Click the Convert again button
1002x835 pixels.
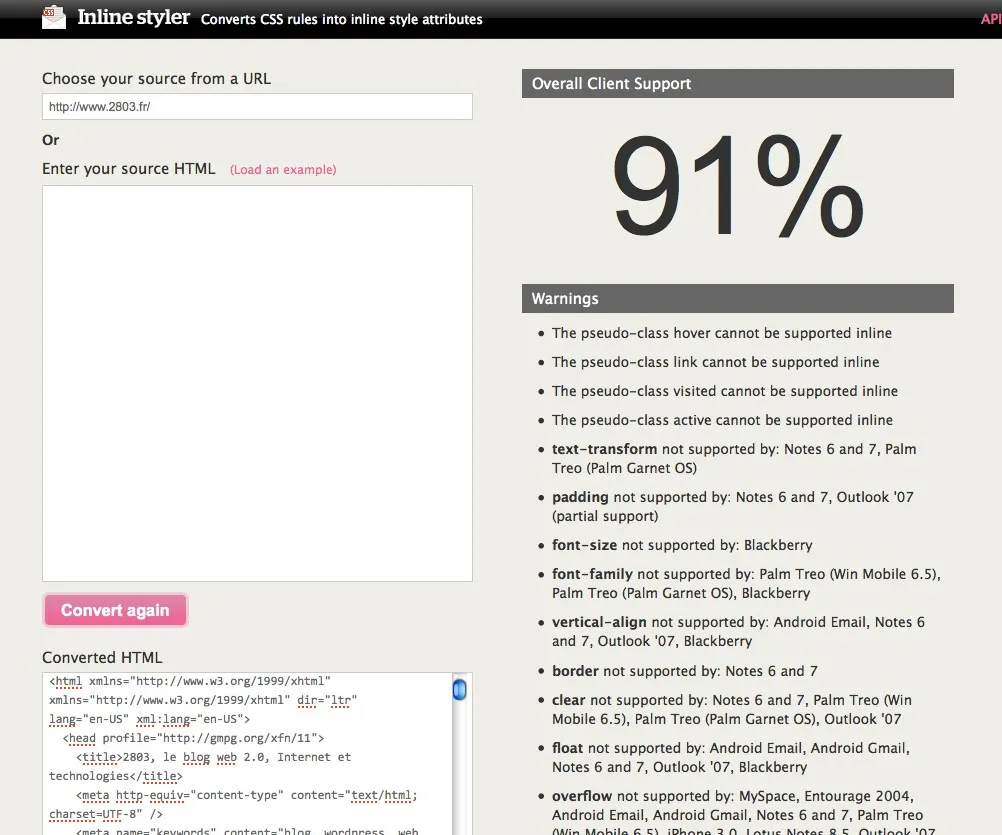point(115,610)
